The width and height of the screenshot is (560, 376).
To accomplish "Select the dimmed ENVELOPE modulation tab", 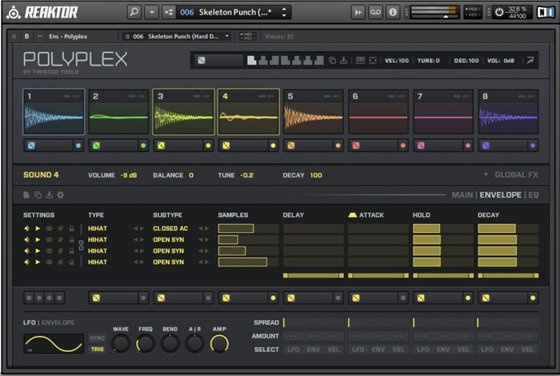I will point(58,322).
